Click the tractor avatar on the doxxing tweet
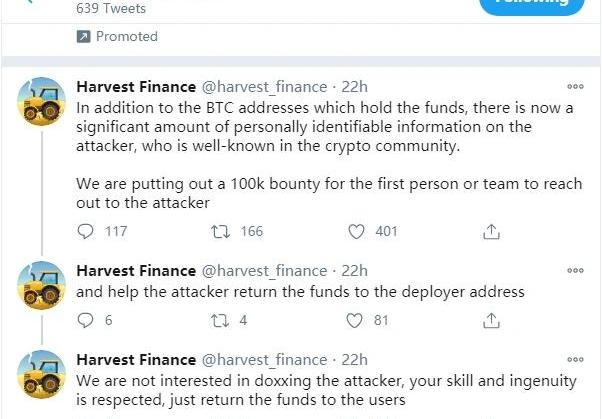This screenshot has height=419, width=602. [x=42, y=375]
